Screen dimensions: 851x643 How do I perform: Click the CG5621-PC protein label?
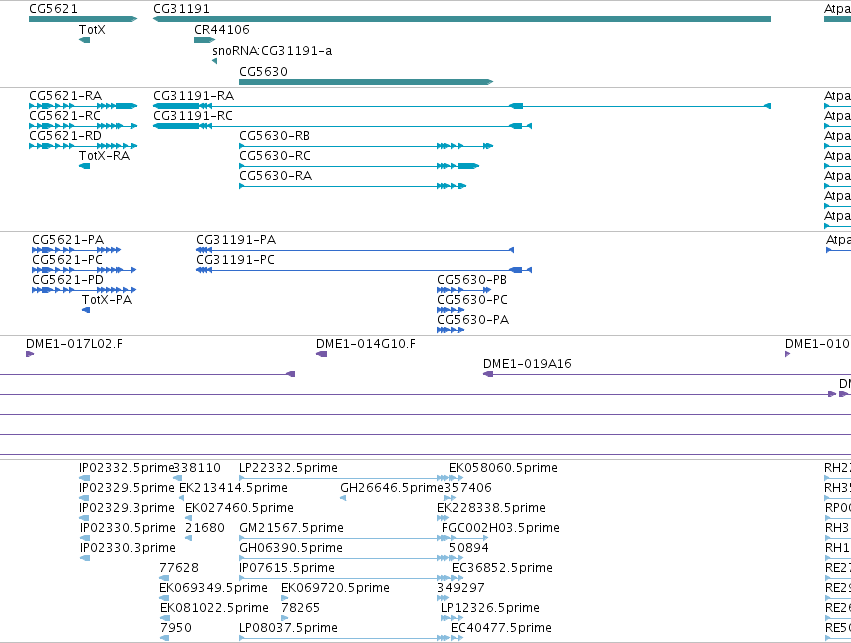point(67,260)
